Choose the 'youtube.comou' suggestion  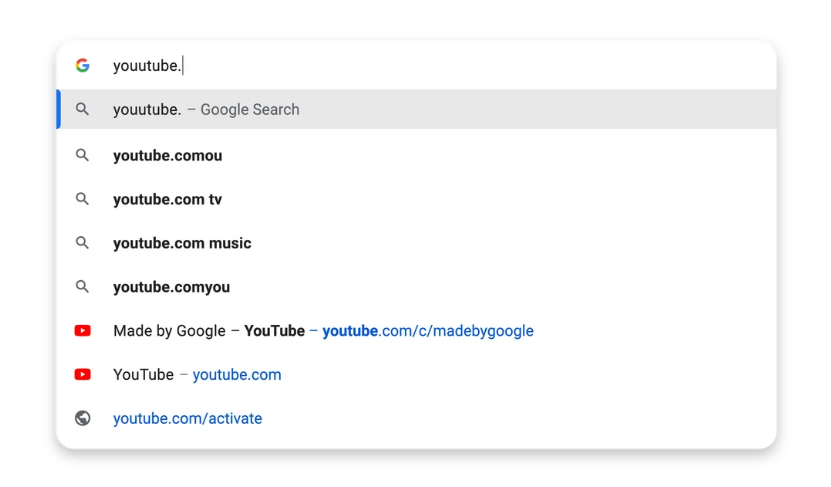[x=416, y=155]
